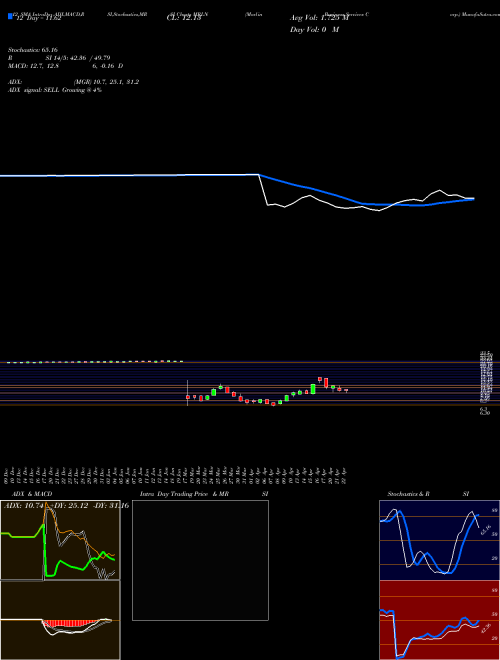Click the first red candle with the long wick
The height and width of the screenshot is (660, 500).
[188, 393]
